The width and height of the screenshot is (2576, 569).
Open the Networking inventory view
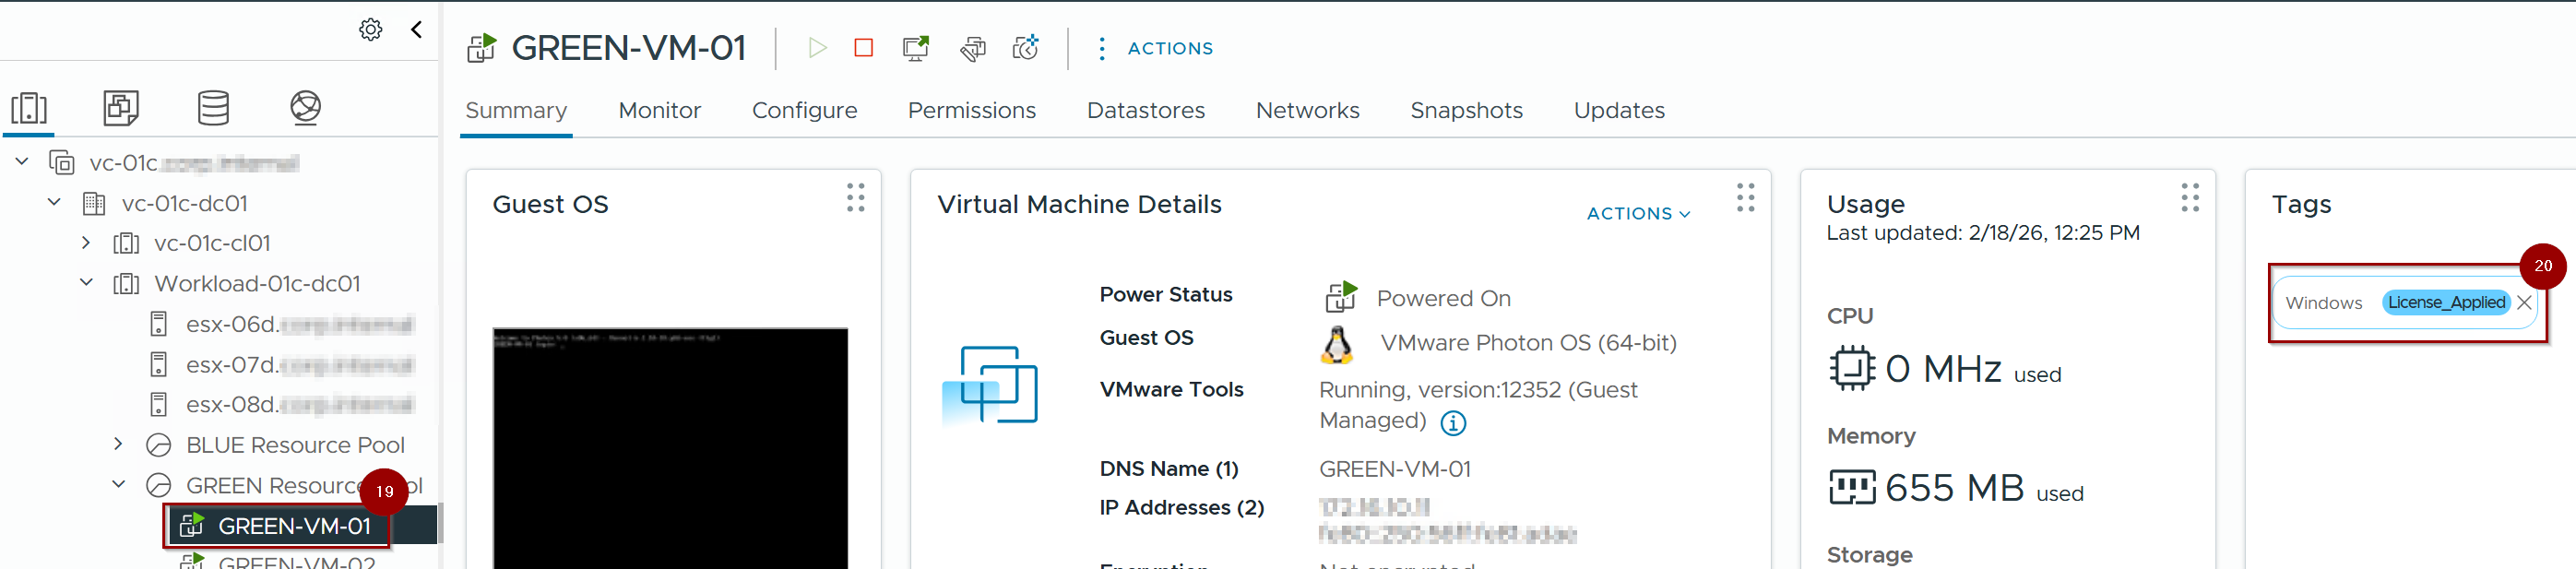(305, 108)
